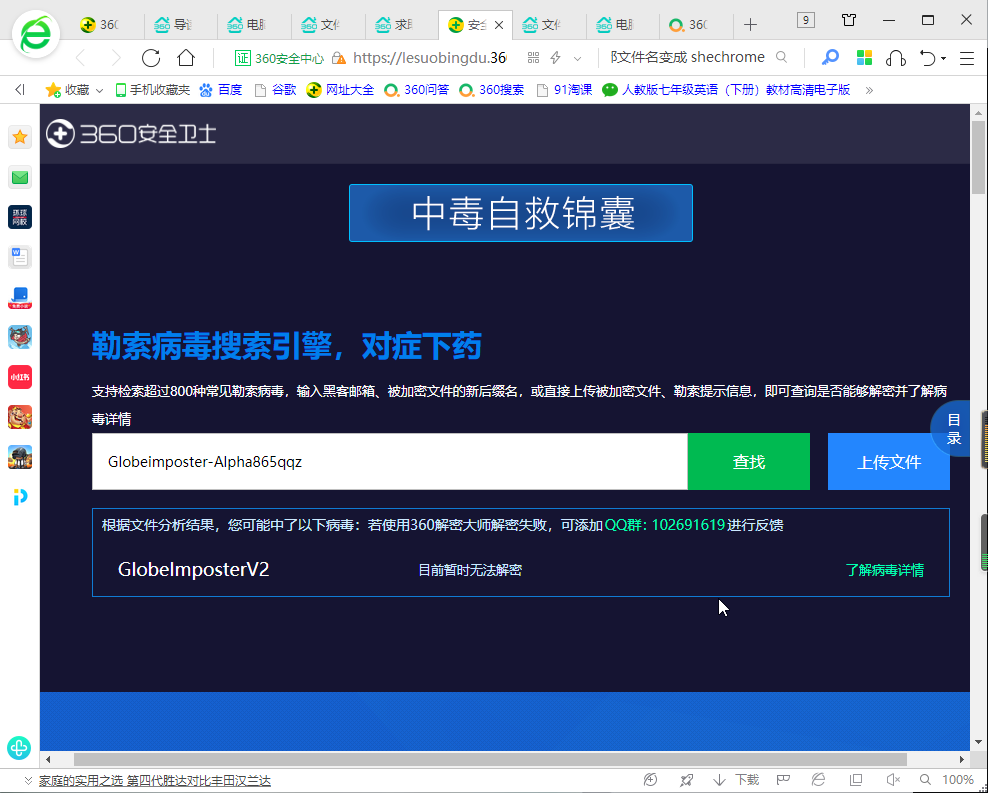Click the ransomware name input field
The height and width of the screenshot is (793, 988).
[x=390, y=461]
